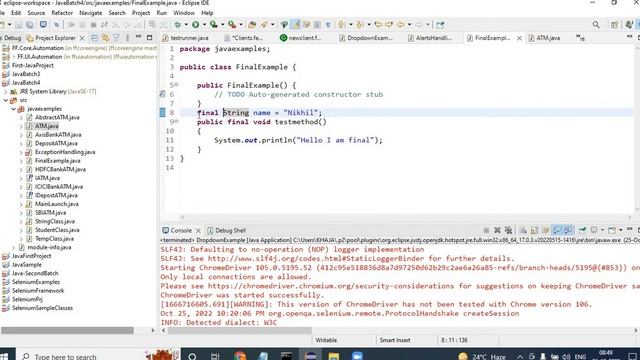The height and width of the screenshot is (360, 640).
Task: Close the Project Explorer view
Action: tap(82, 38)
